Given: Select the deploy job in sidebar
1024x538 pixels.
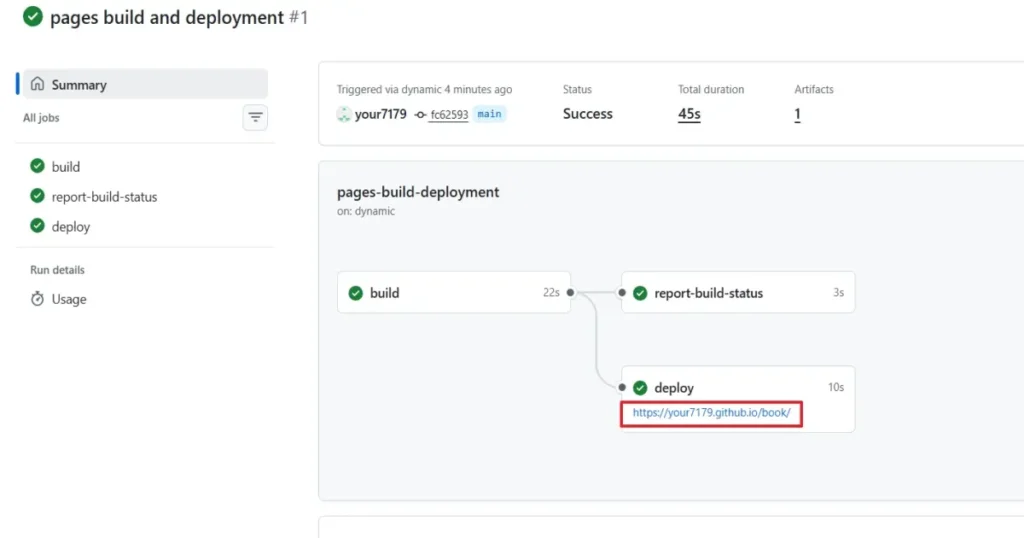Looking at the screenshot, I should pos(71,227).
